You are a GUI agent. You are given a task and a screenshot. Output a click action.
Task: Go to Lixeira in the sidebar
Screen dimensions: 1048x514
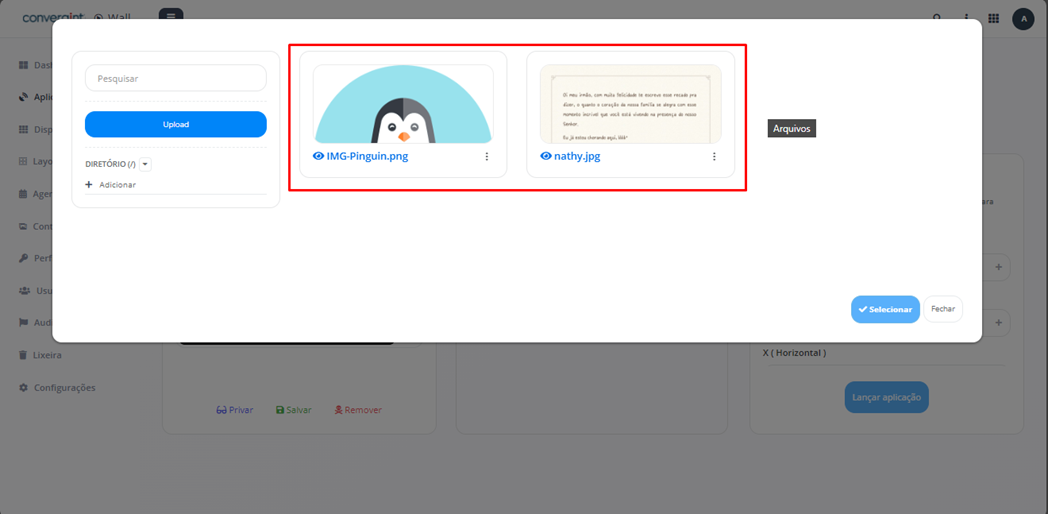point(47,355)
